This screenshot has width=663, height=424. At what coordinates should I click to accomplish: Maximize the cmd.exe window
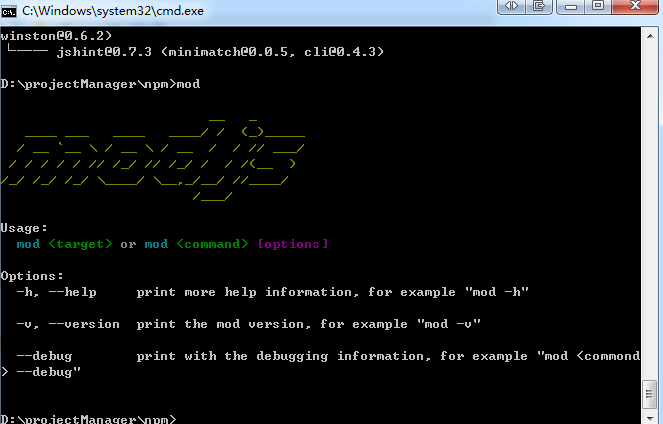pos(598,6)
